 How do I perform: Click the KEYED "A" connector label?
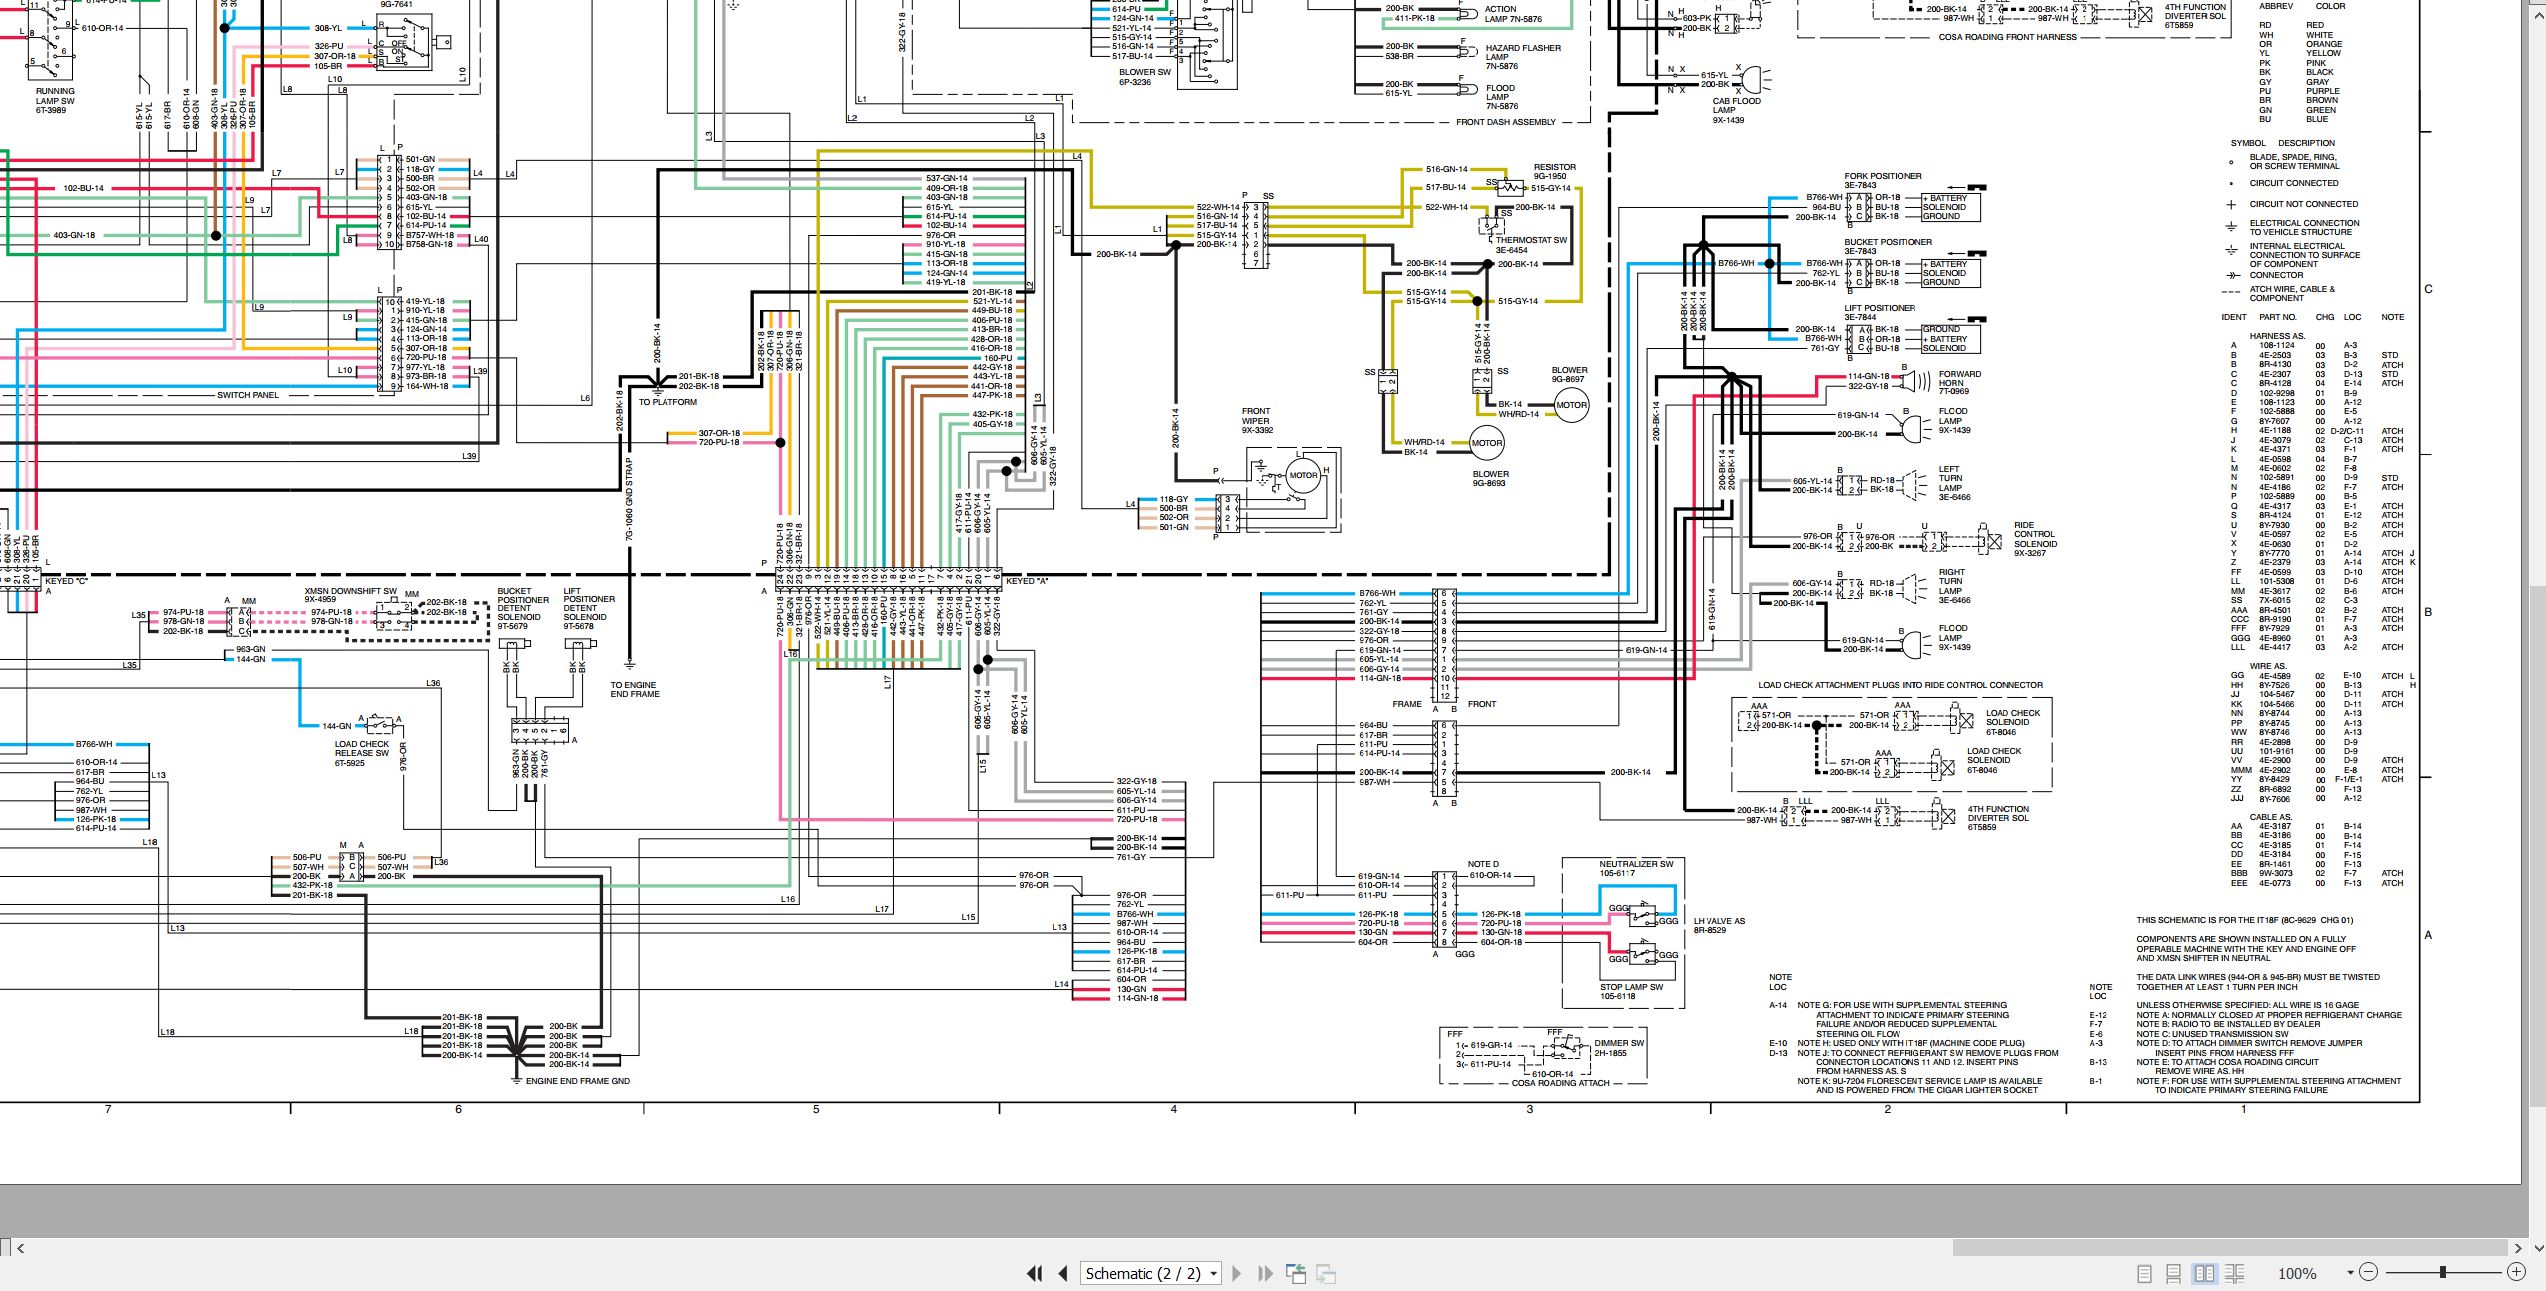(x=1027, y=581)
